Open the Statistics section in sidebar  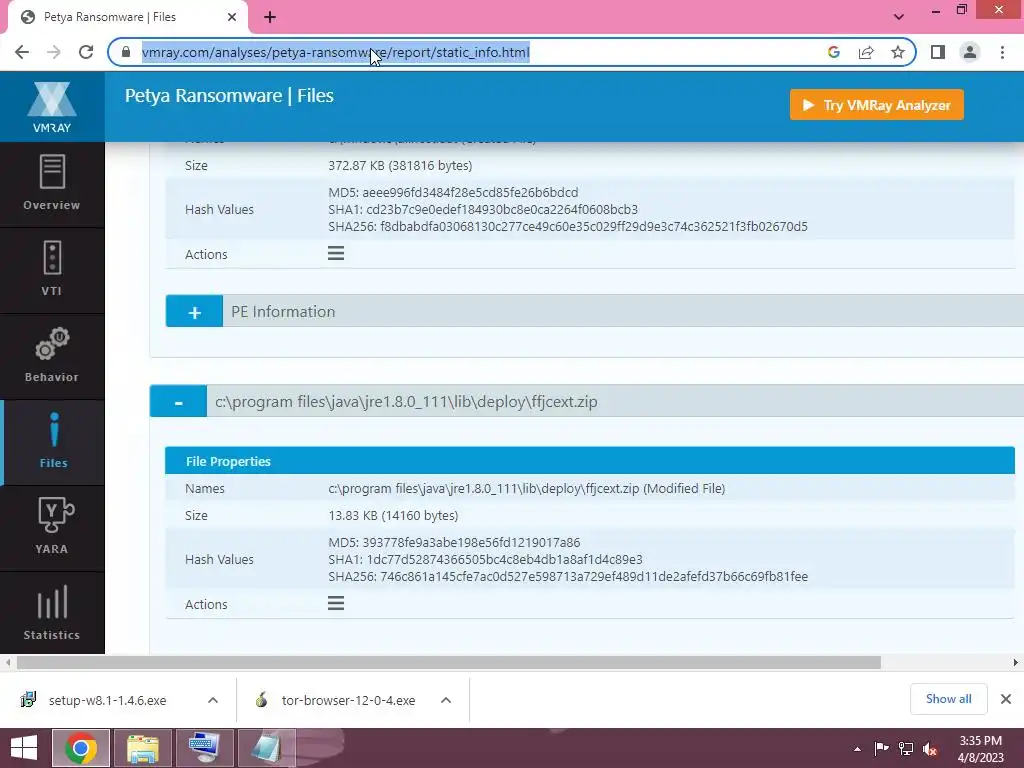pos(52,613)
